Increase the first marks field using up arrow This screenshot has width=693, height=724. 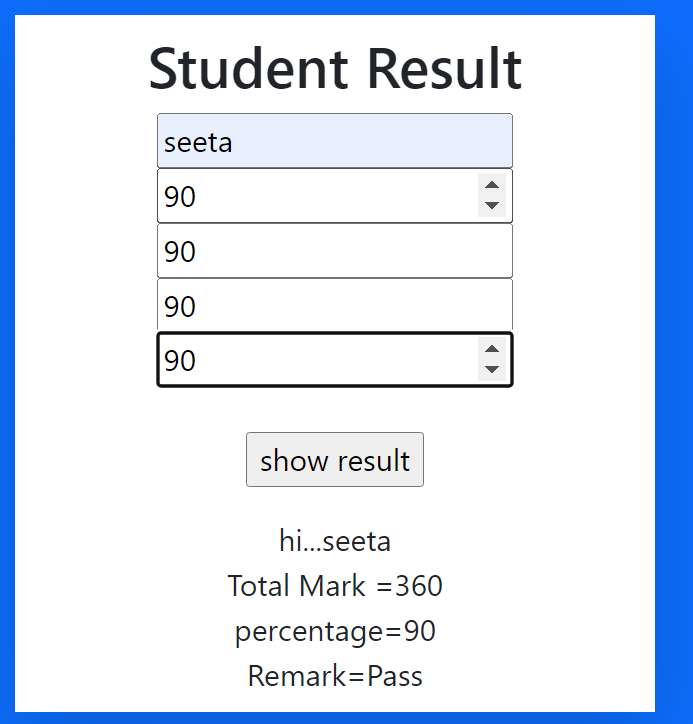(491, 185)
